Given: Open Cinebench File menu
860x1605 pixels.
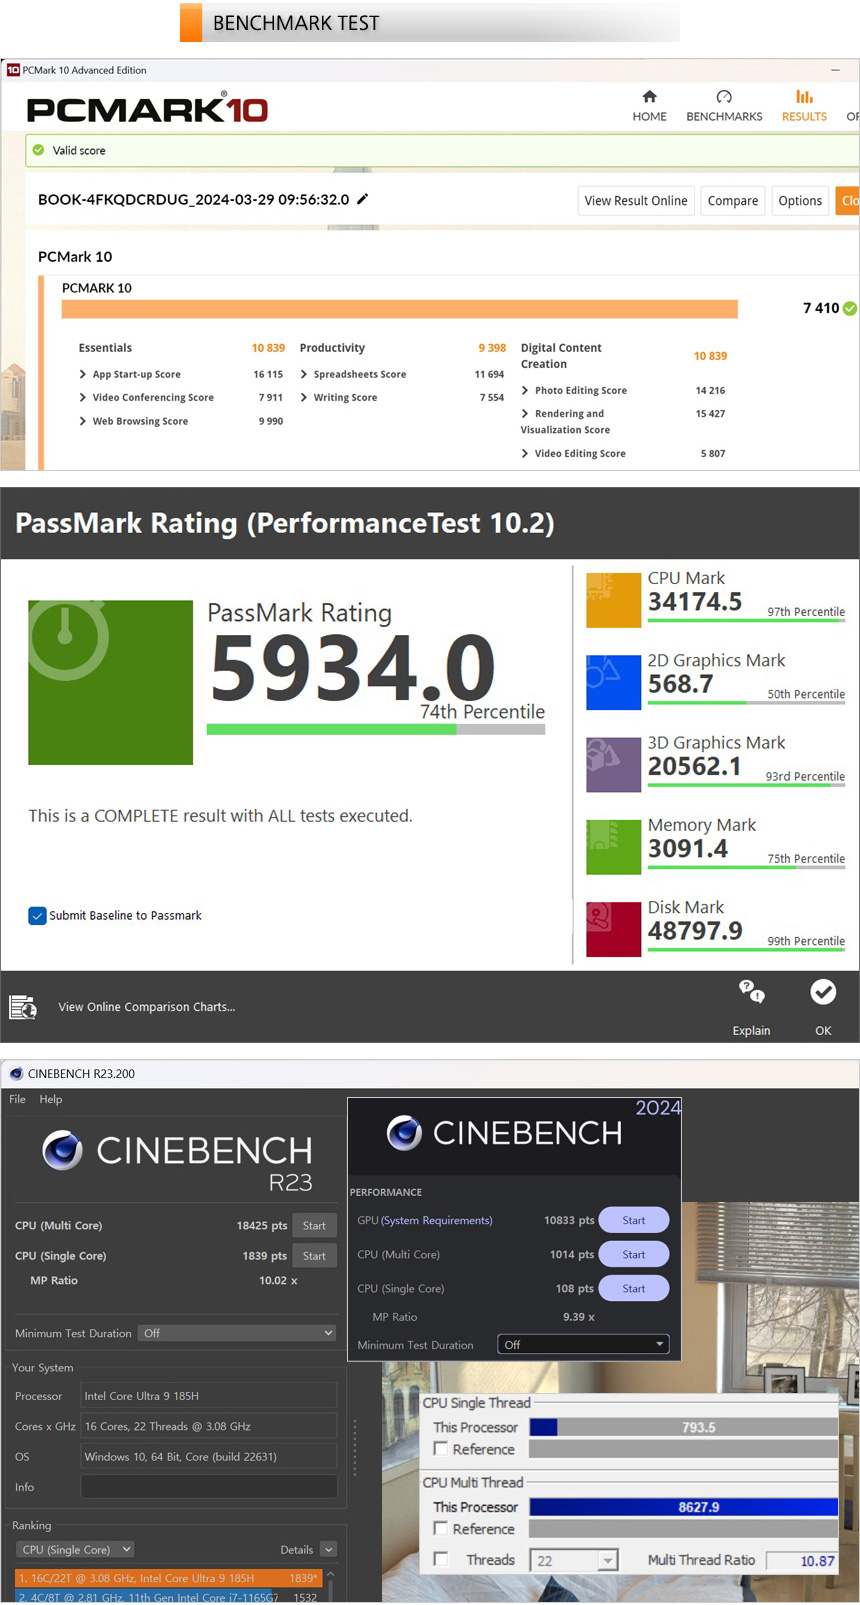Looking at the screenshot, I should (x=18, y=1099).
